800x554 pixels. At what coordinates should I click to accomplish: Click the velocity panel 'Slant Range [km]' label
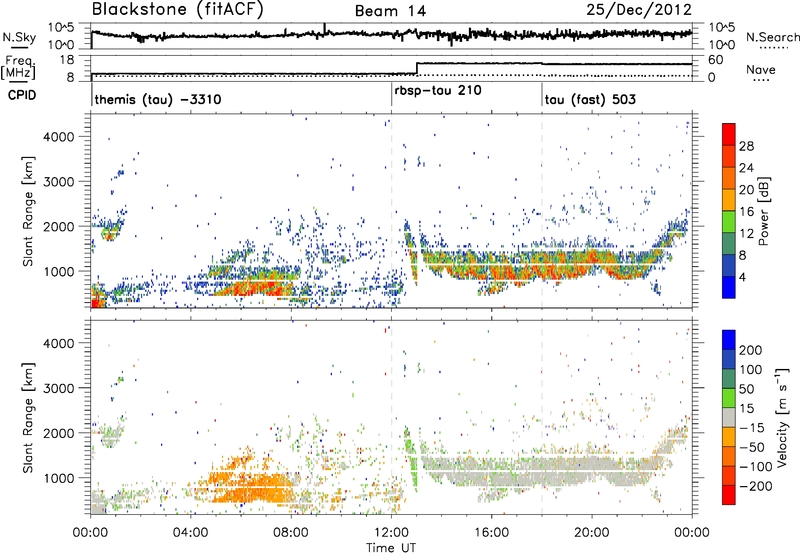pyautogui.click(x=28, y=418)
